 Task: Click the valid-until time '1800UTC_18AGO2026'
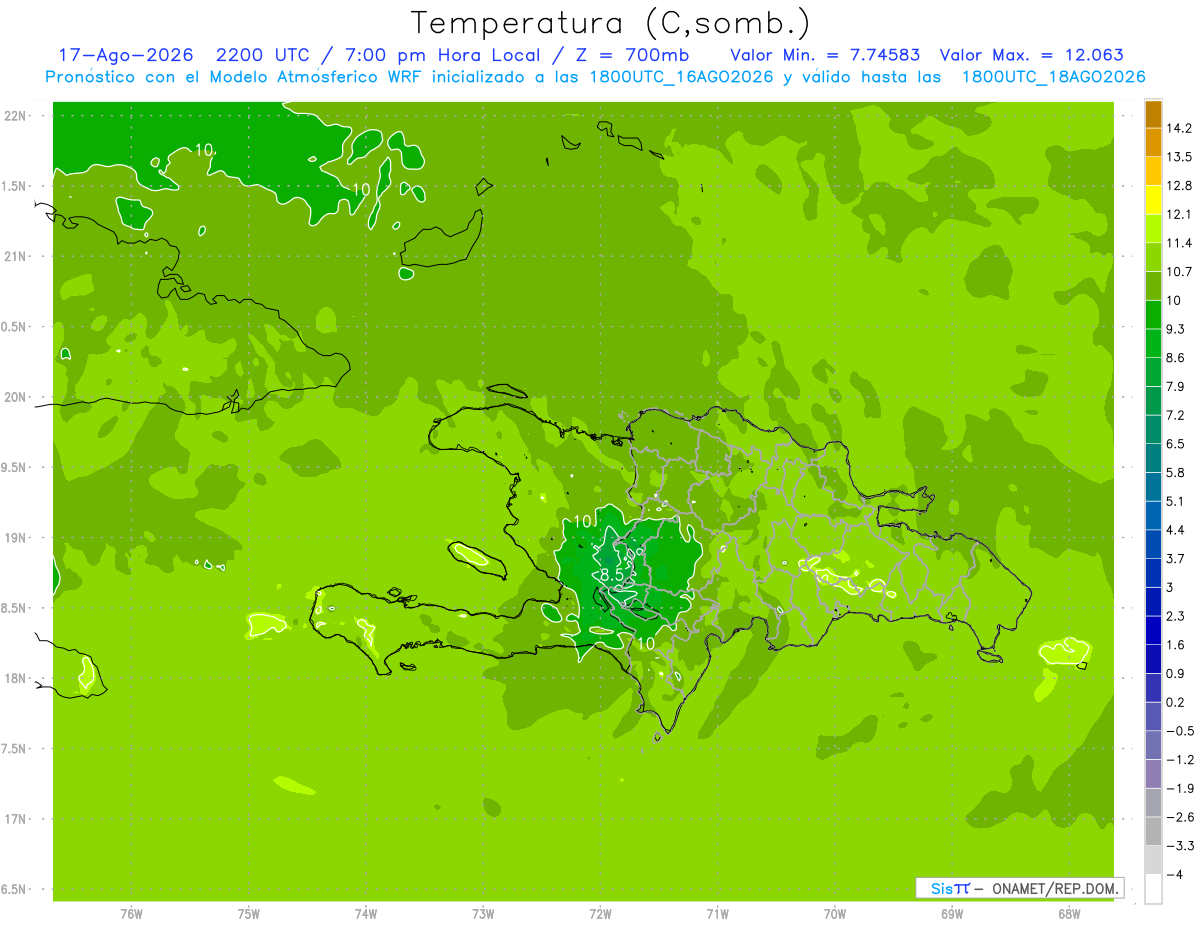(x=1053, y=77)
